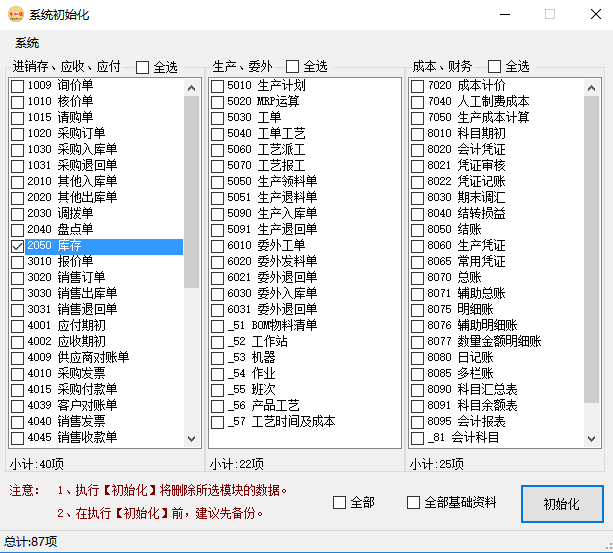Select the 8010 科目期初 row
The width and height of the screenshot is (613, 553).
[x=497, y=134]
